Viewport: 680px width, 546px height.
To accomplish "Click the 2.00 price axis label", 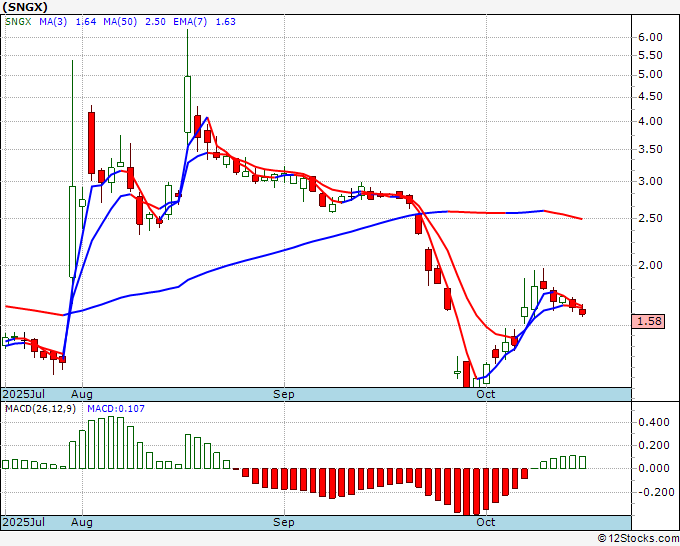I will pyautogui.click(x=650, y=265).
